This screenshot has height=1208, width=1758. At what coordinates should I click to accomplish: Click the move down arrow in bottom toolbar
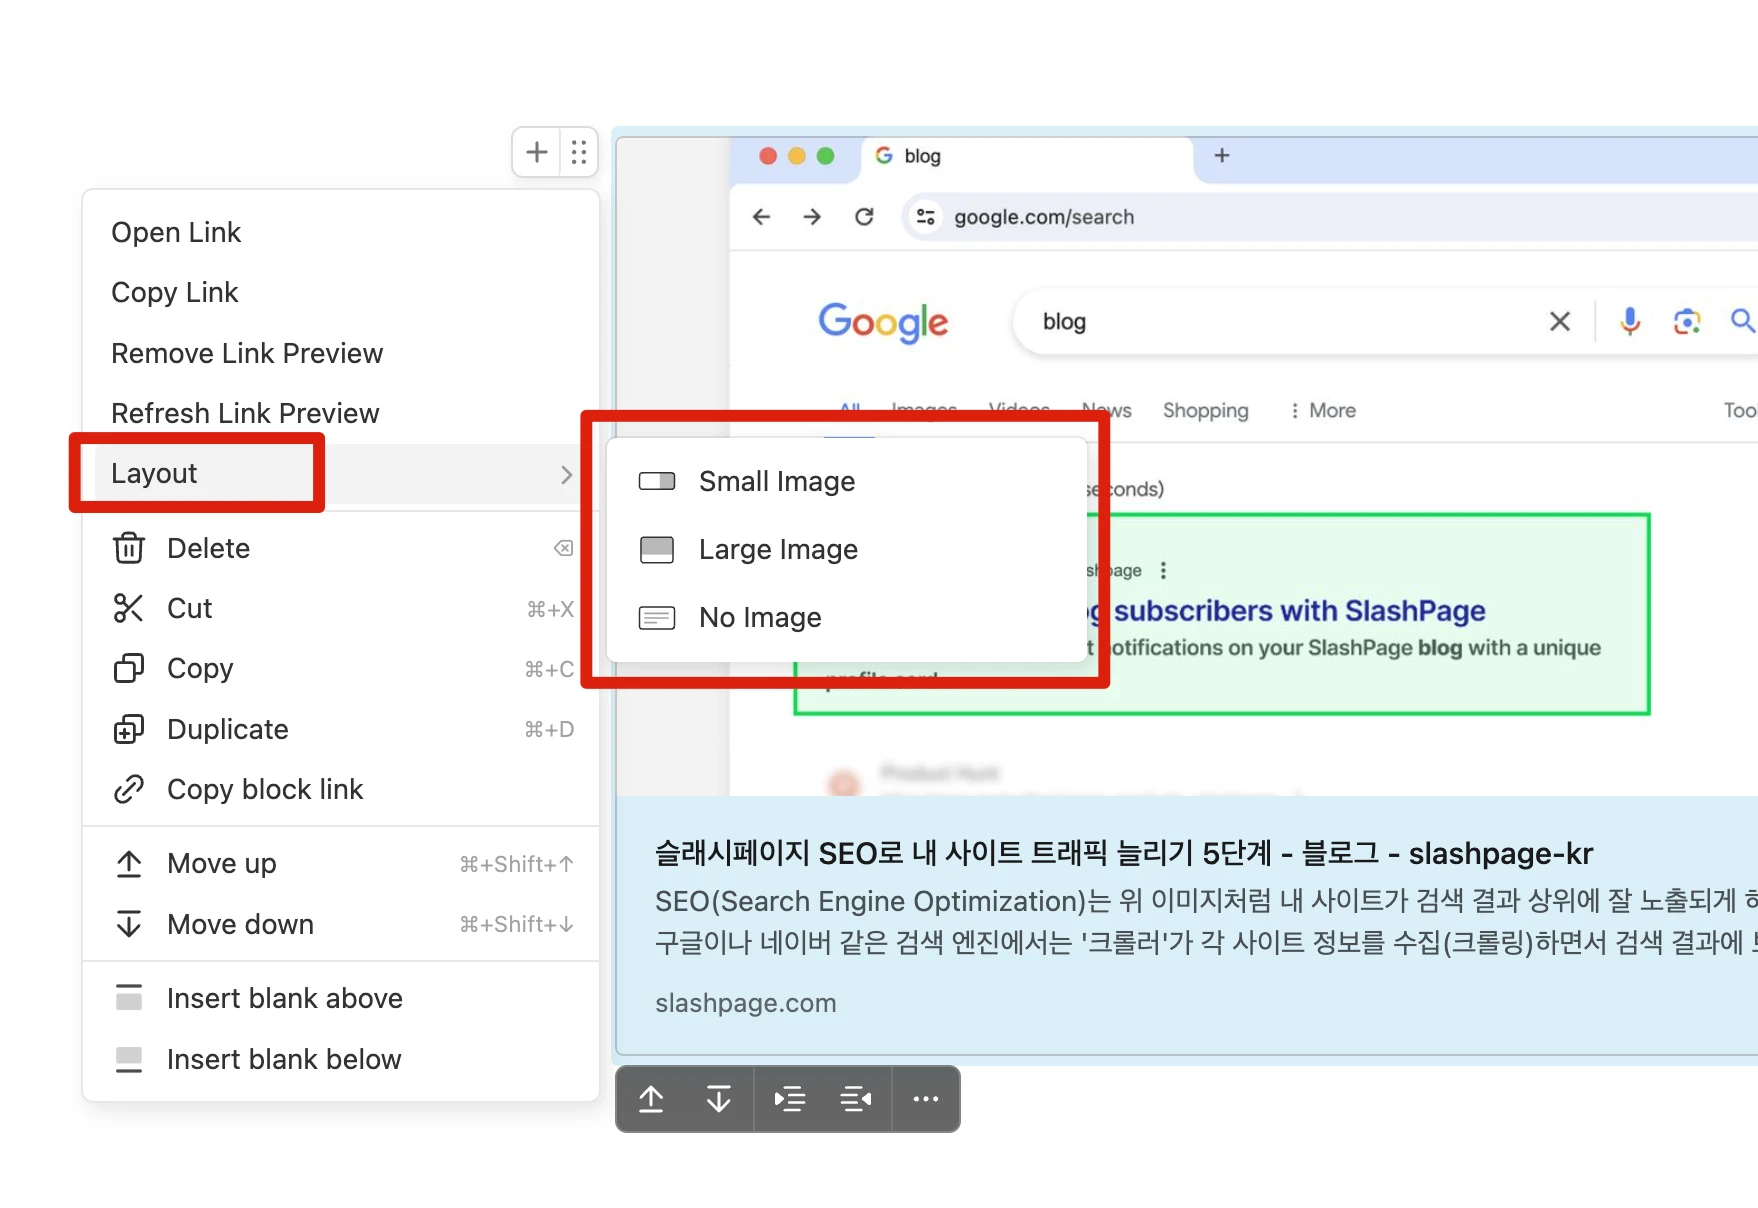[x=718, y=1099]
